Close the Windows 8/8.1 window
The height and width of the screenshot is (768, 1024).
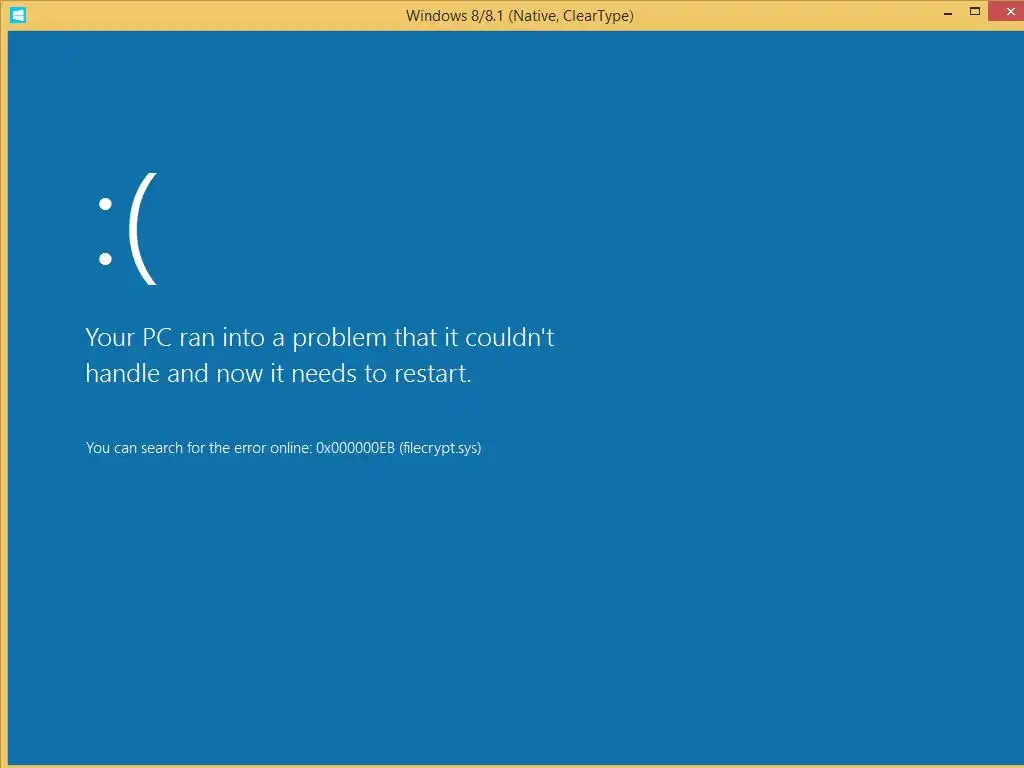click(1006, 11)
